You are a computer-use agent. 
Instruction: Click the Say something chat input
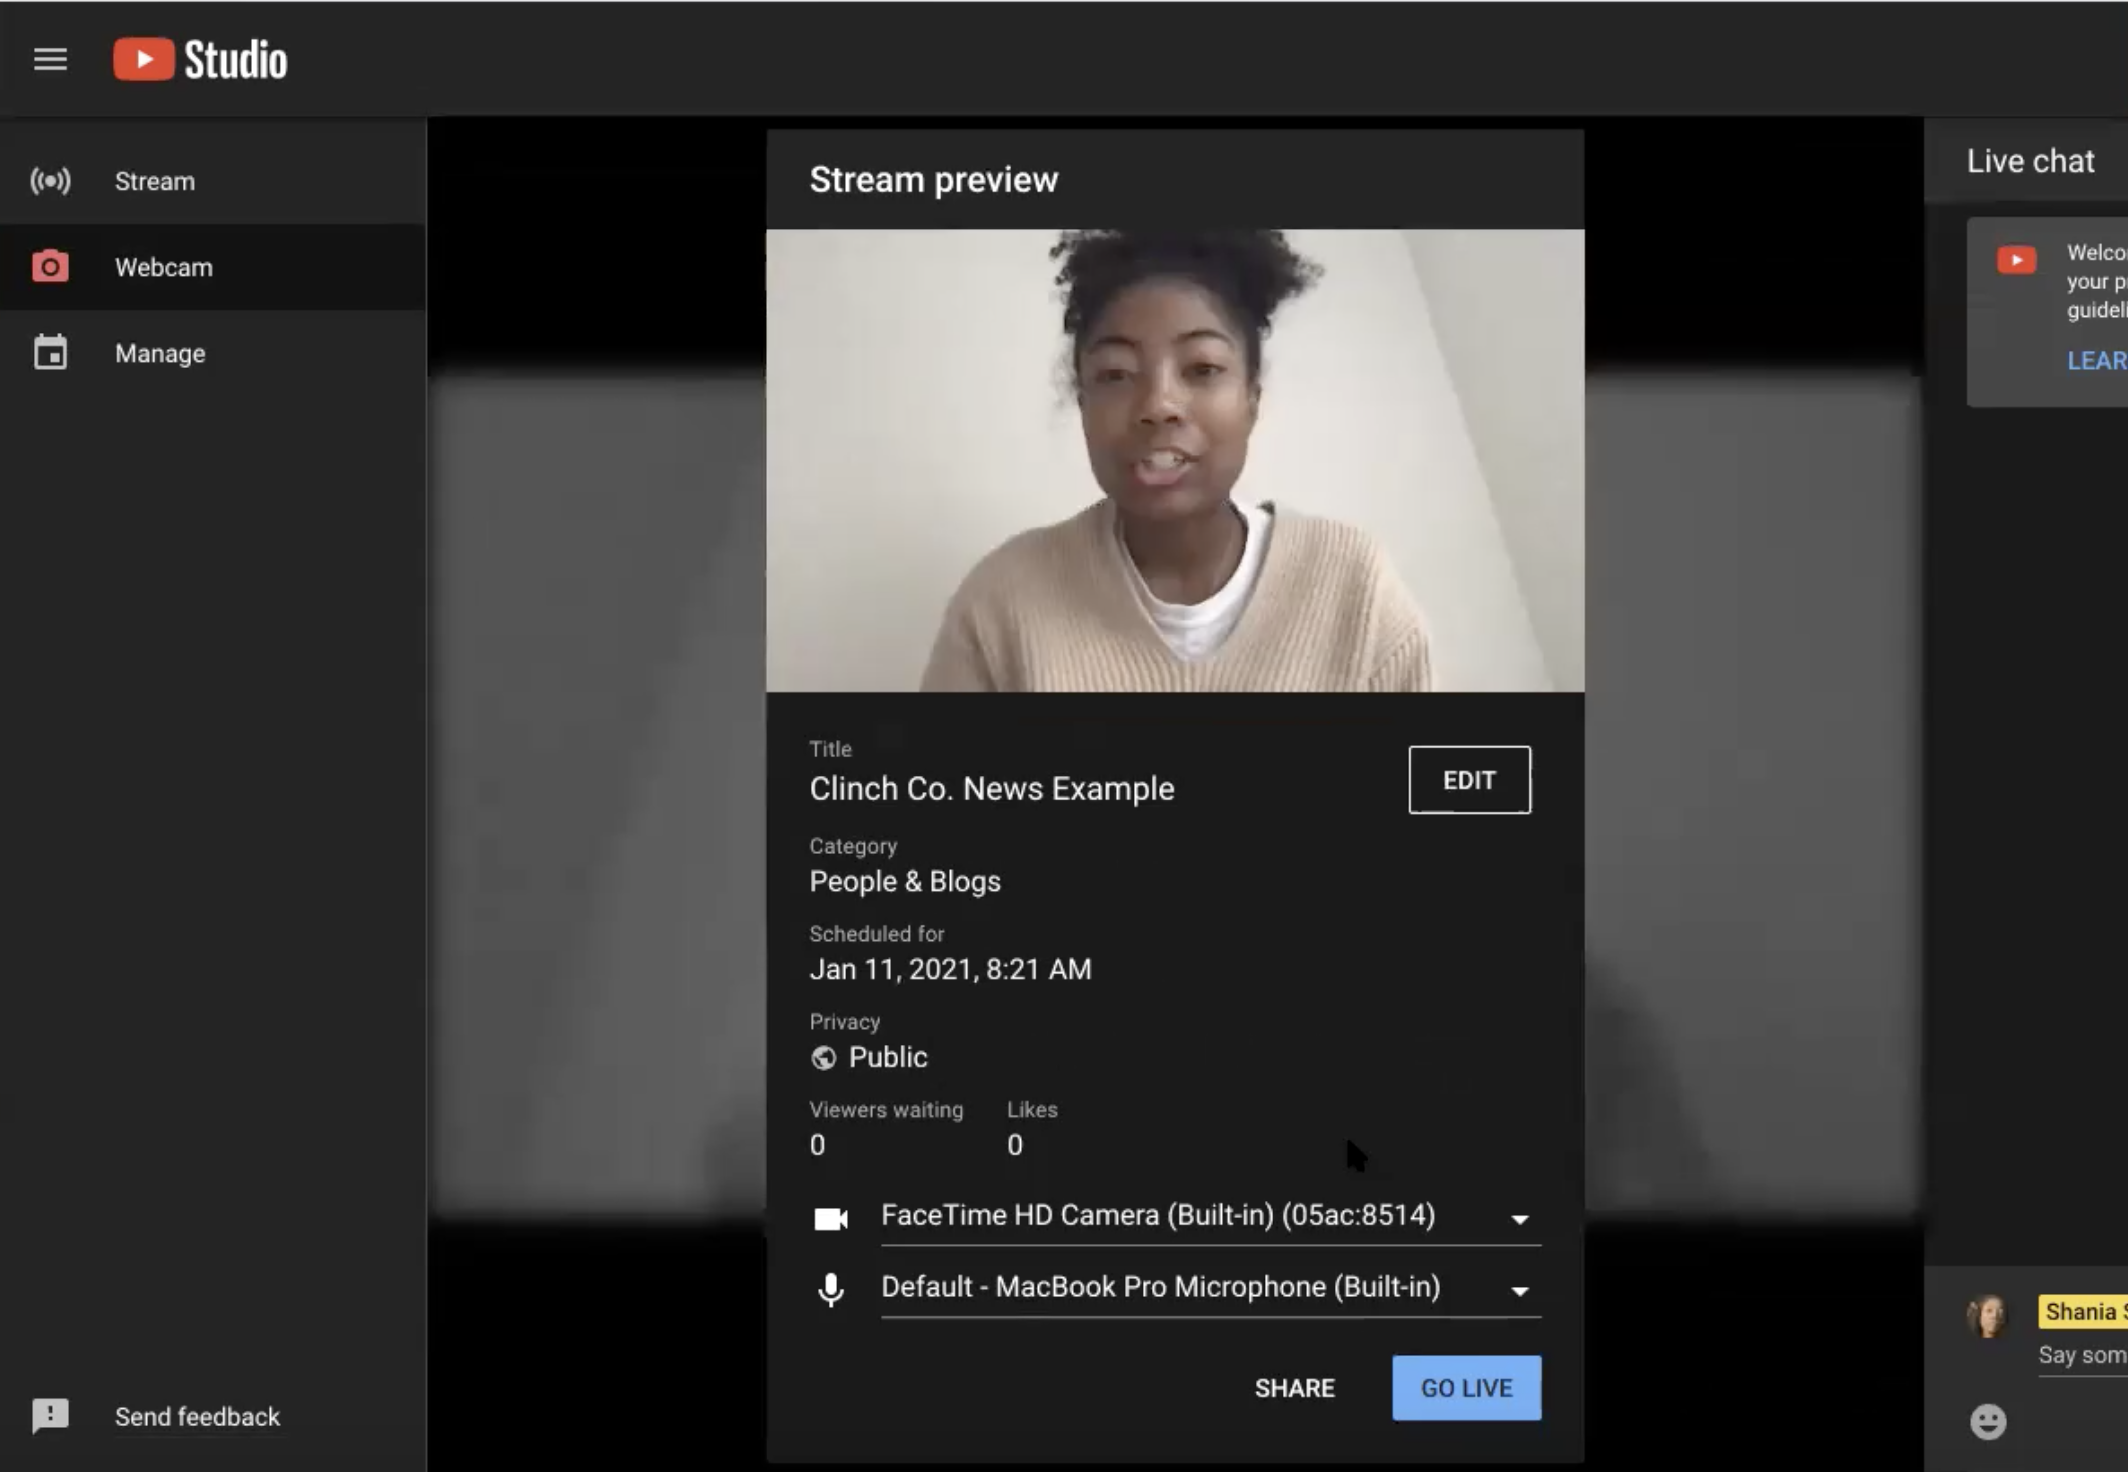coord(2082,1356)
